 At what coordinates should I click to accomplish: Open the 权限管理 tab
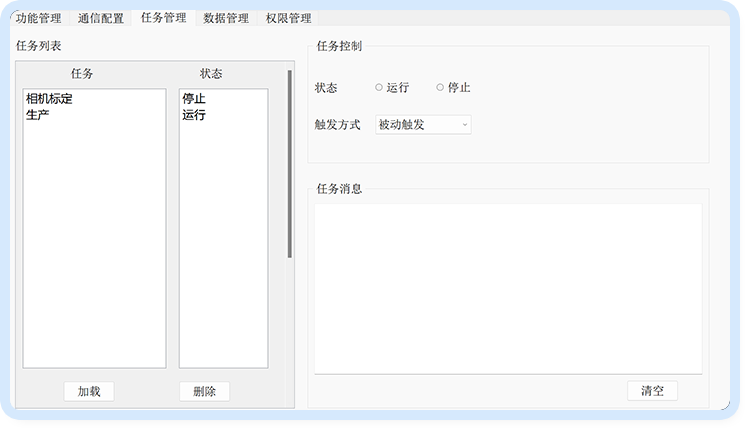tap(288, 18)
